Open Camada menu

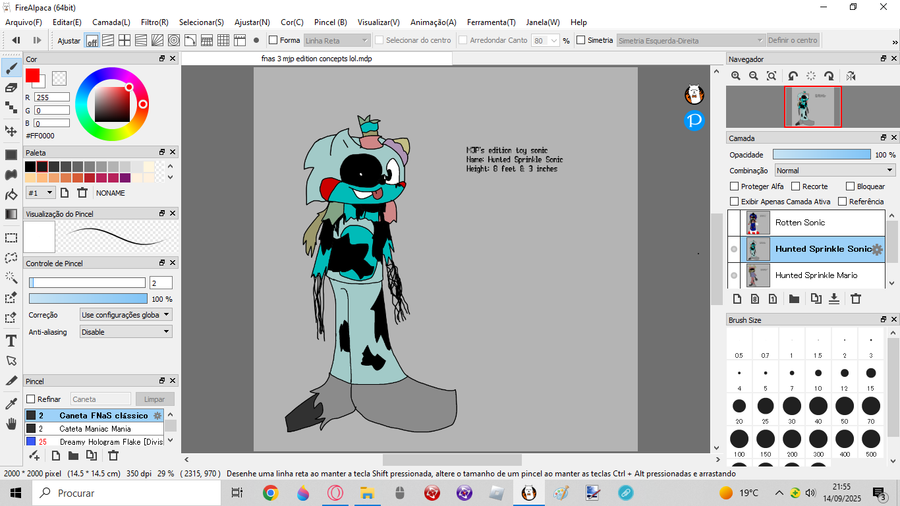click(x=111, y=22)
